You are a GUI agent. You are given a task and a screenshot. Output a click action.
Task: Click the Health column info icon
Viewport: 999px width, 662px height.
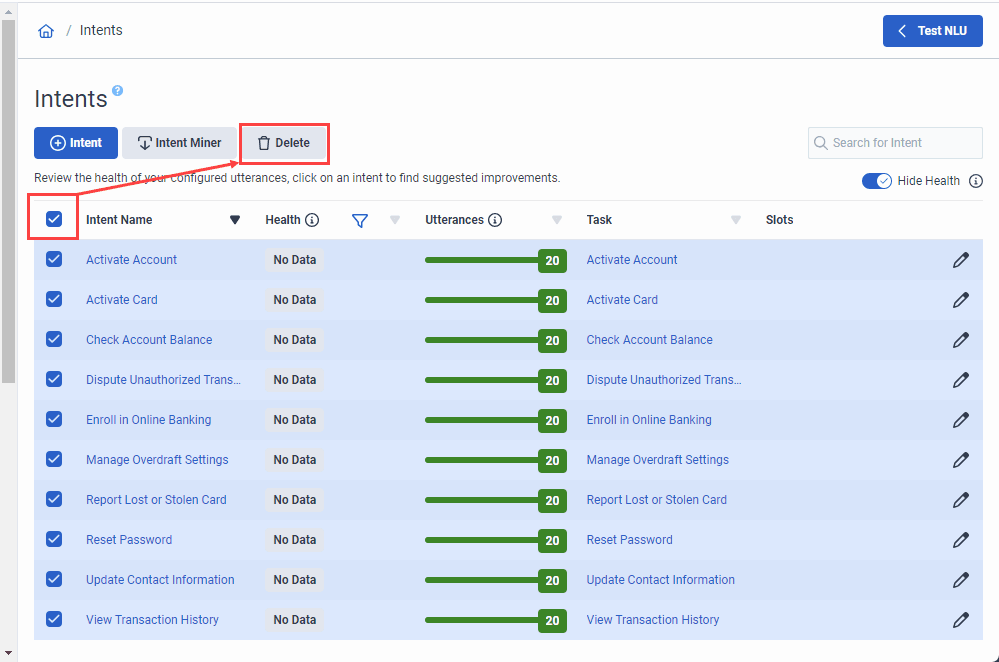pyautogui.click(x=312, y=220)
